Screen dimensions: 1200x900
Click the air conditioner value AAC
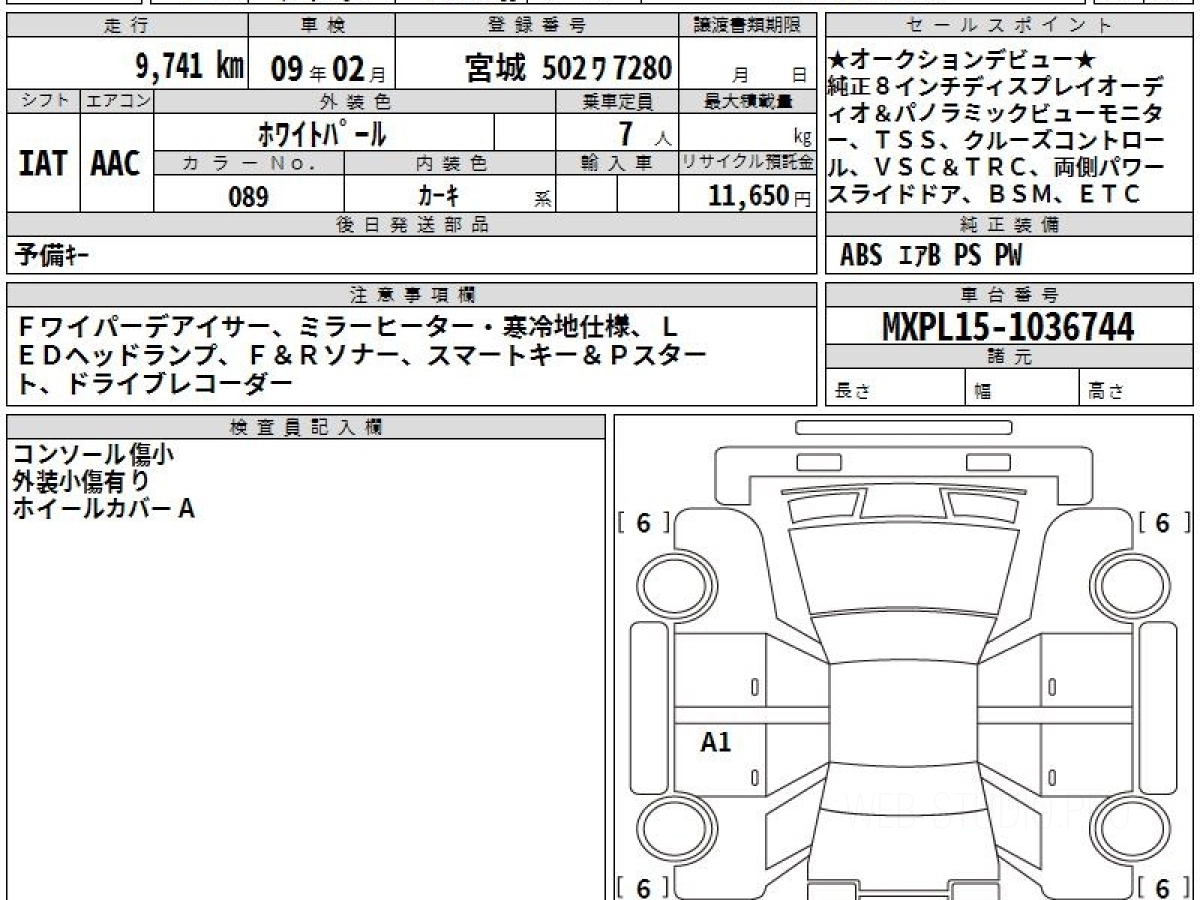116,164
